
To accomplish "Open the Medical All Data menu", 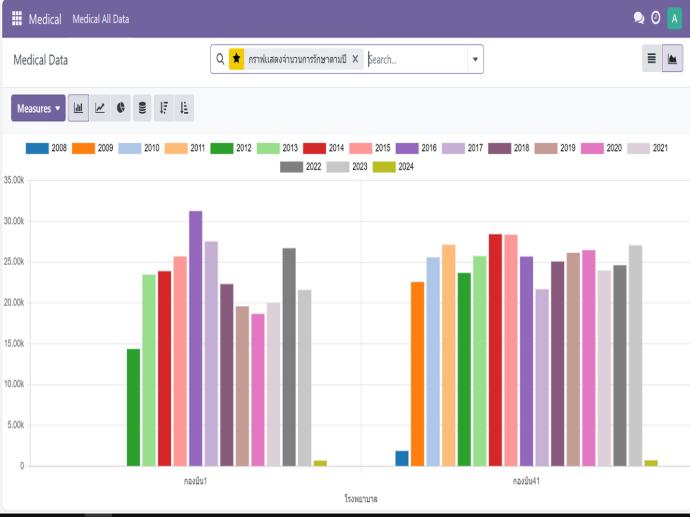I will [x=100, y=19].
